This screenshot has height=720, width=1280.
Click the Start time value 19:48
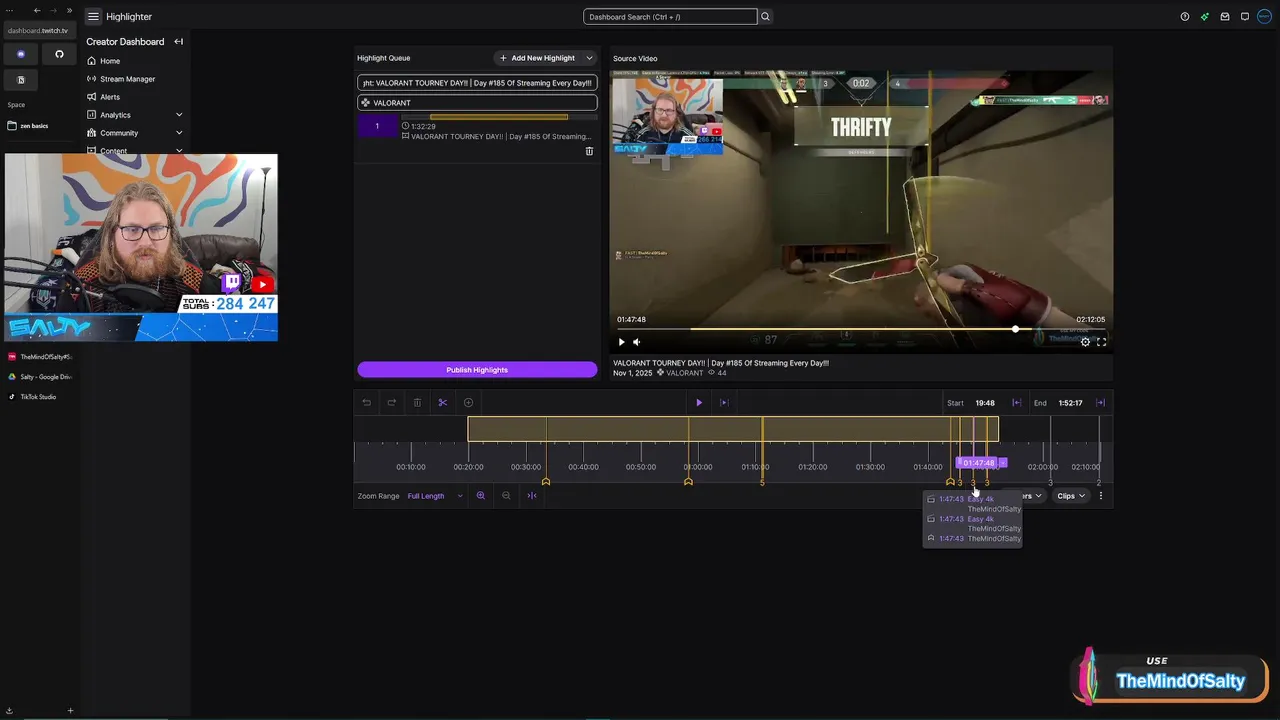click(985, 403)
